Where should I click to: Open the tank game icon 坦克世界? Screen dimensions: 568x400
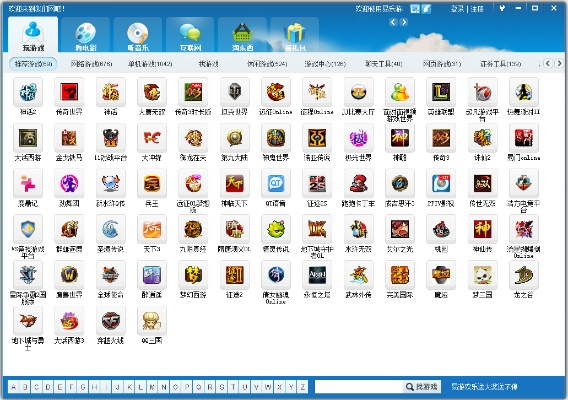coord(234,92)
